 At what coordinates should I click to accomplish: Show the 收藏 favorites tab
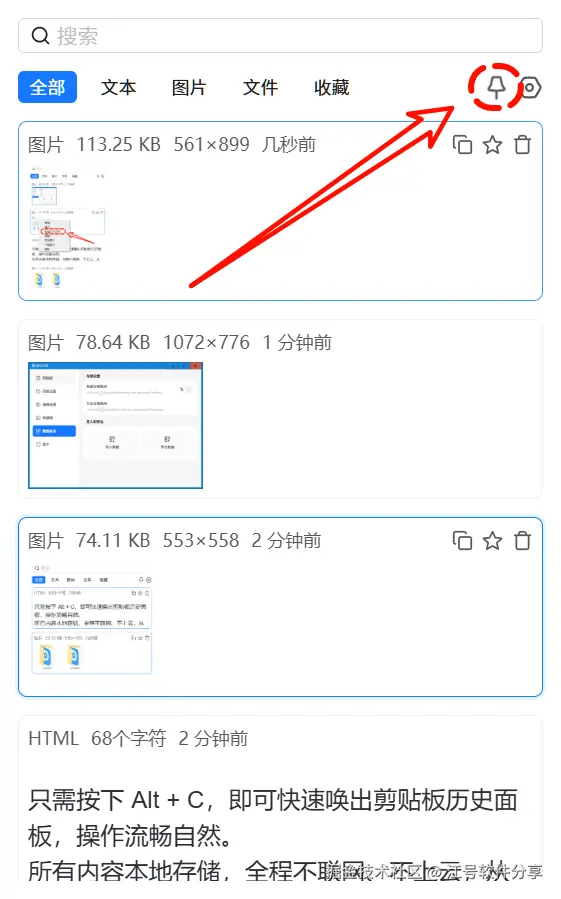[332, 87]
